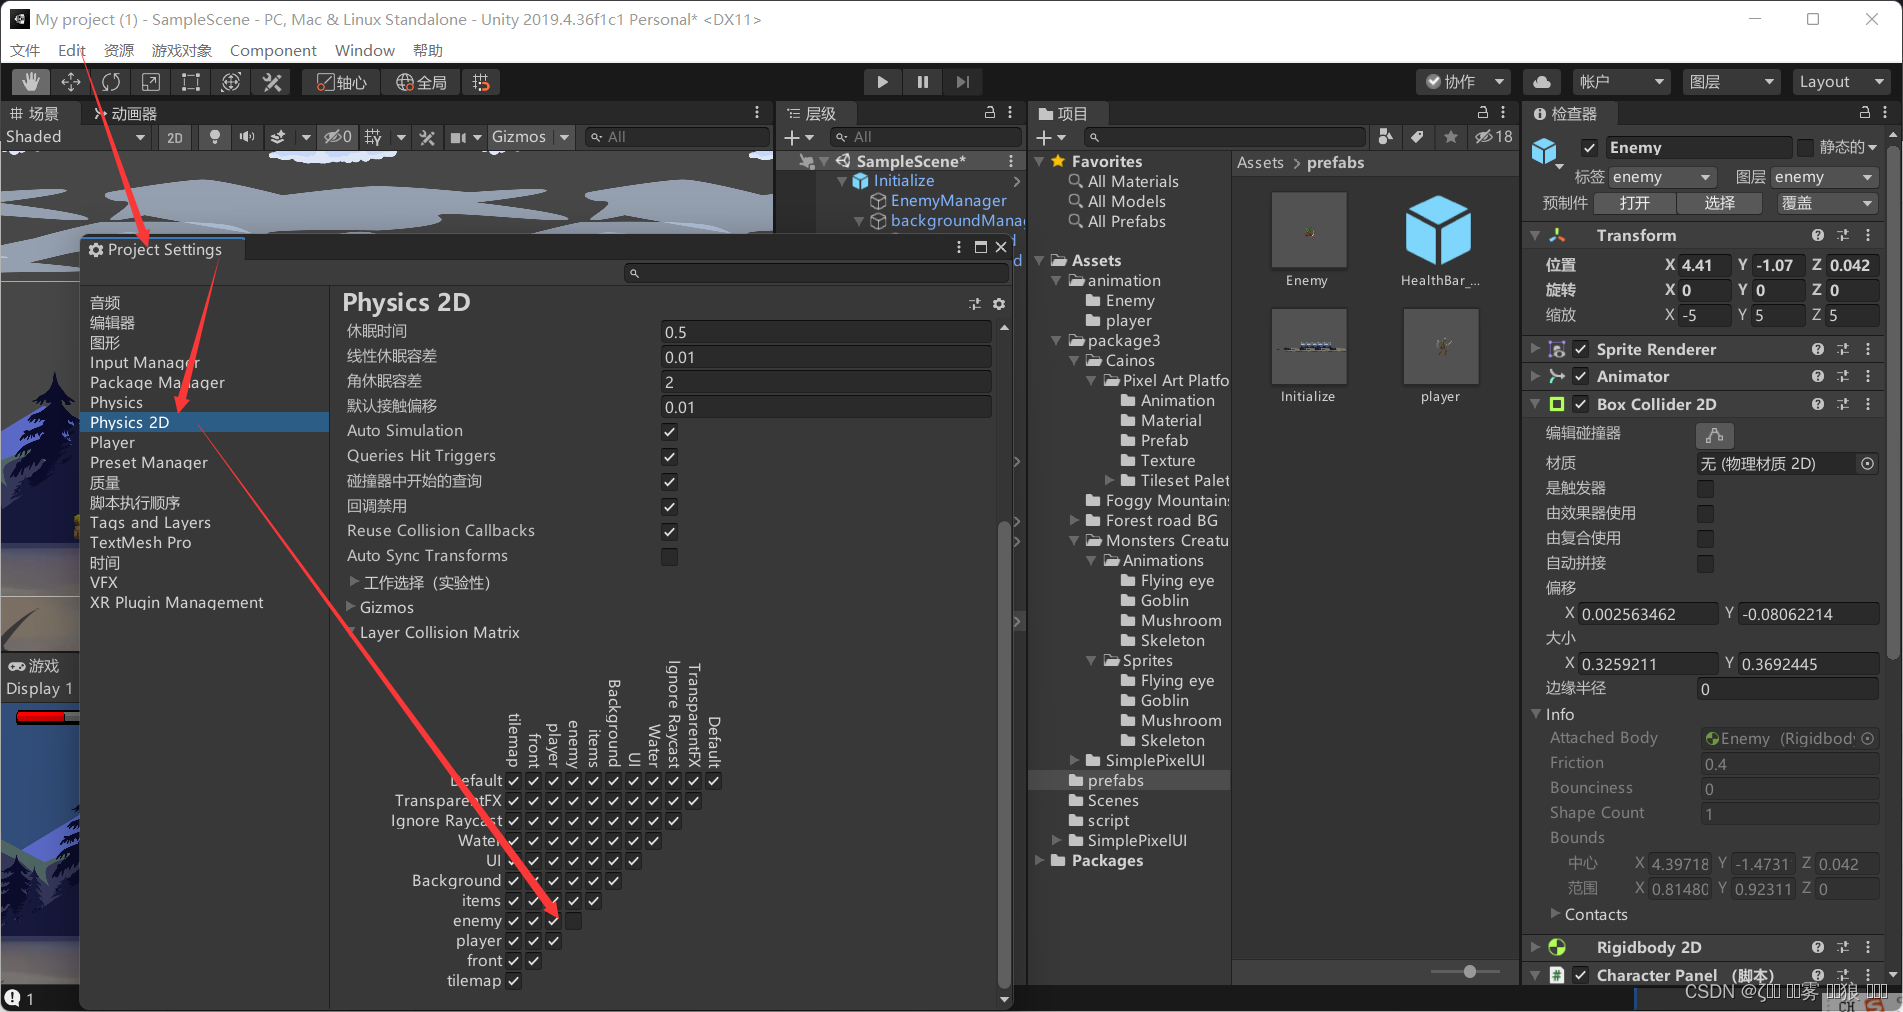Viewport: 1903px width, 1012px height.
Task: Toggle 2D view mode in the Scene view
Action: [x=174, y=137]
